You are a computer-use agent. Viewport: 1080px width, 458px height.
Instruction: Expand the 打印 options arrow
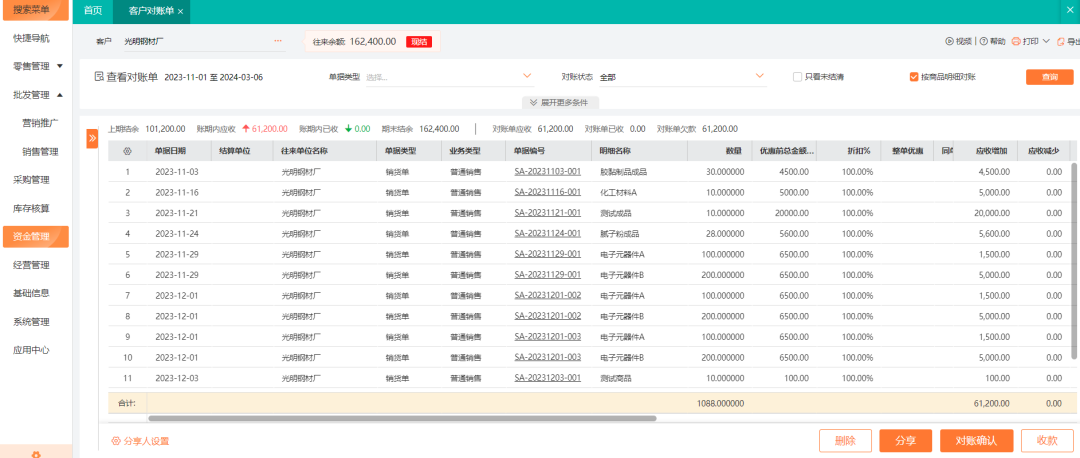tap(1046, 41)
